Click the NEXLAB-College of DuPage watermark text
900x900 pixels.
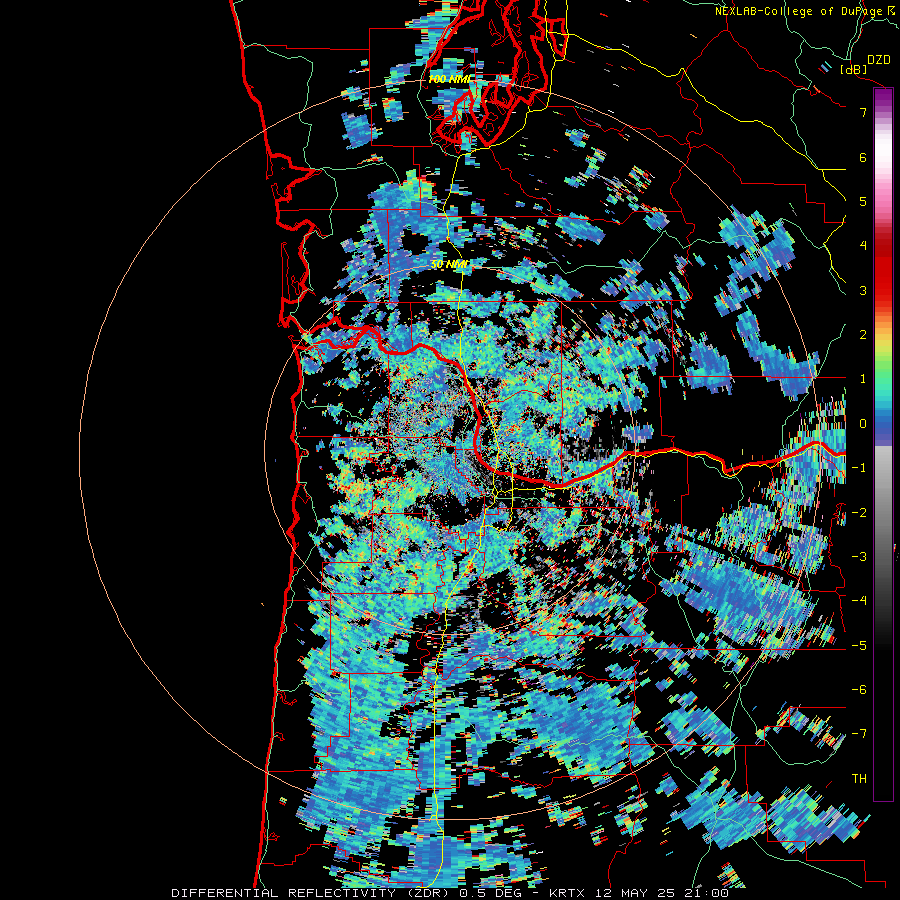click(800, 11)
